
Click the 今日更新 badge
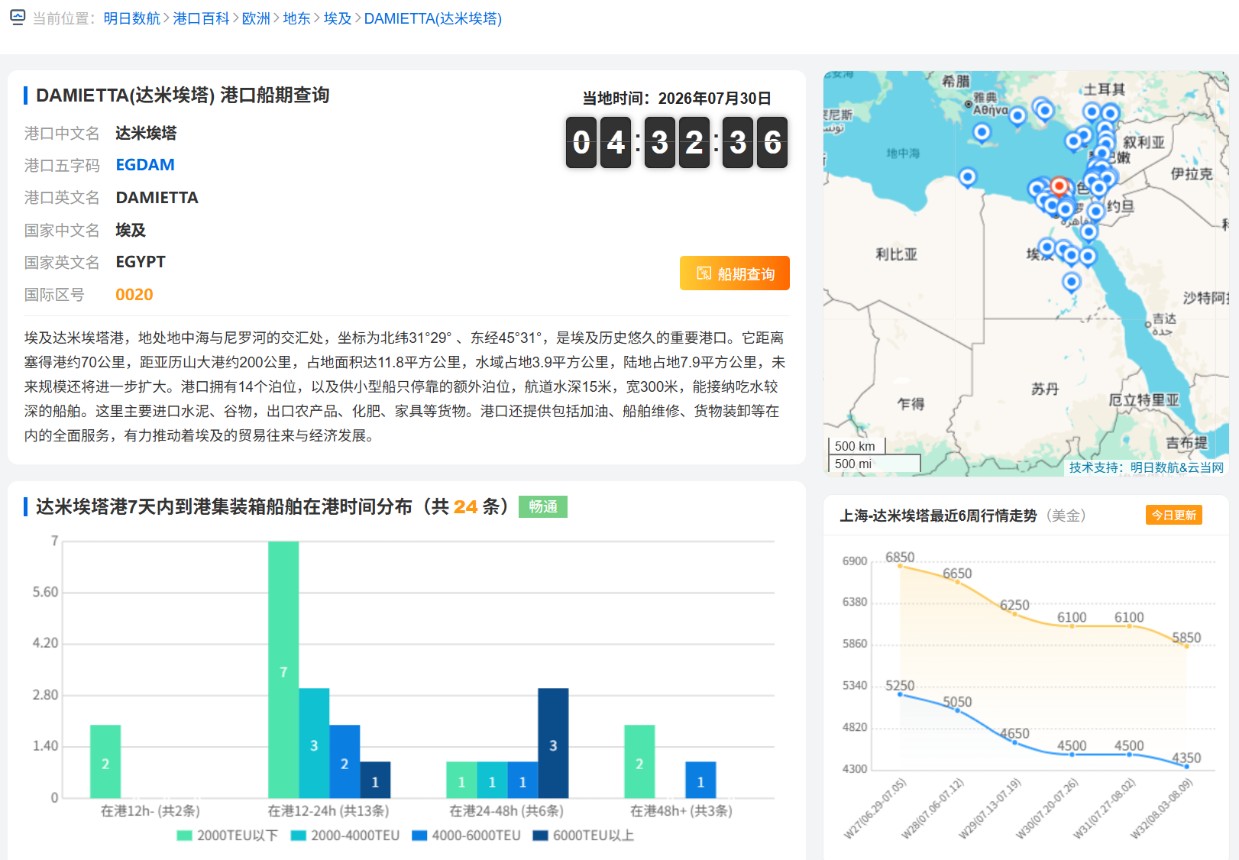pos(1174,515)
